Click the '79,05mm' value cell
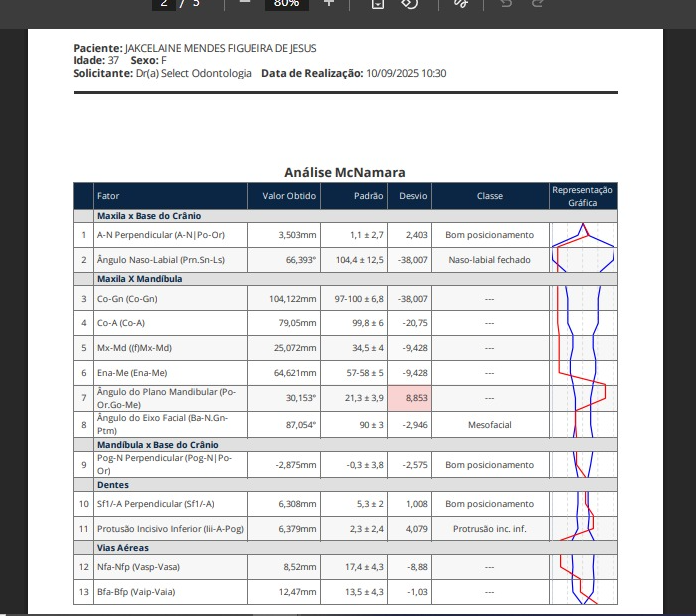 [x=284, y=323]
